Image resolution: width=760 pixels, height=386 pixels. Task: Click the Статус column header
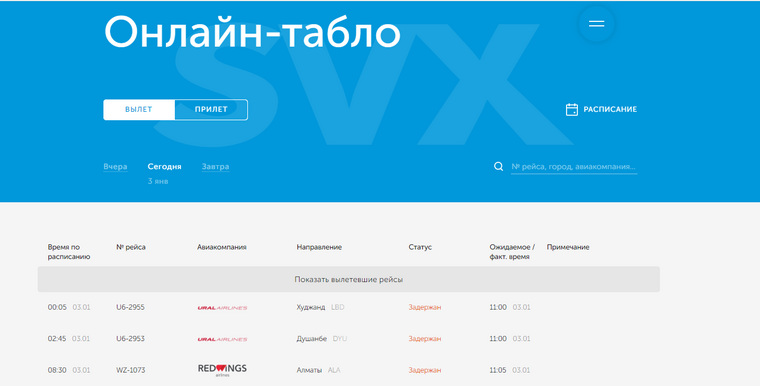(x=420, y=247)
